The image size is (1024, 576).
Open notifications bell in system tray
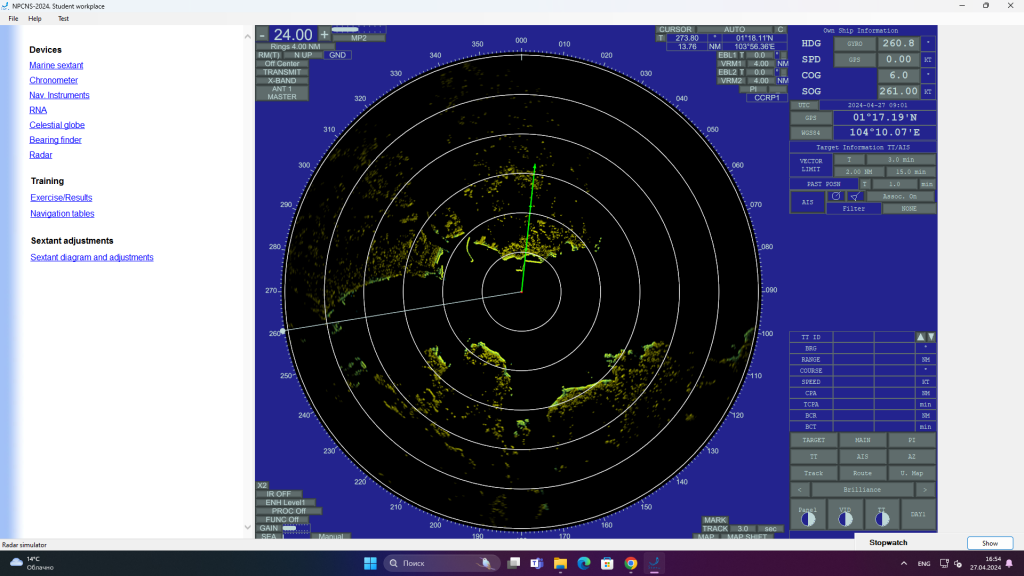click(x=1009, y=564)
